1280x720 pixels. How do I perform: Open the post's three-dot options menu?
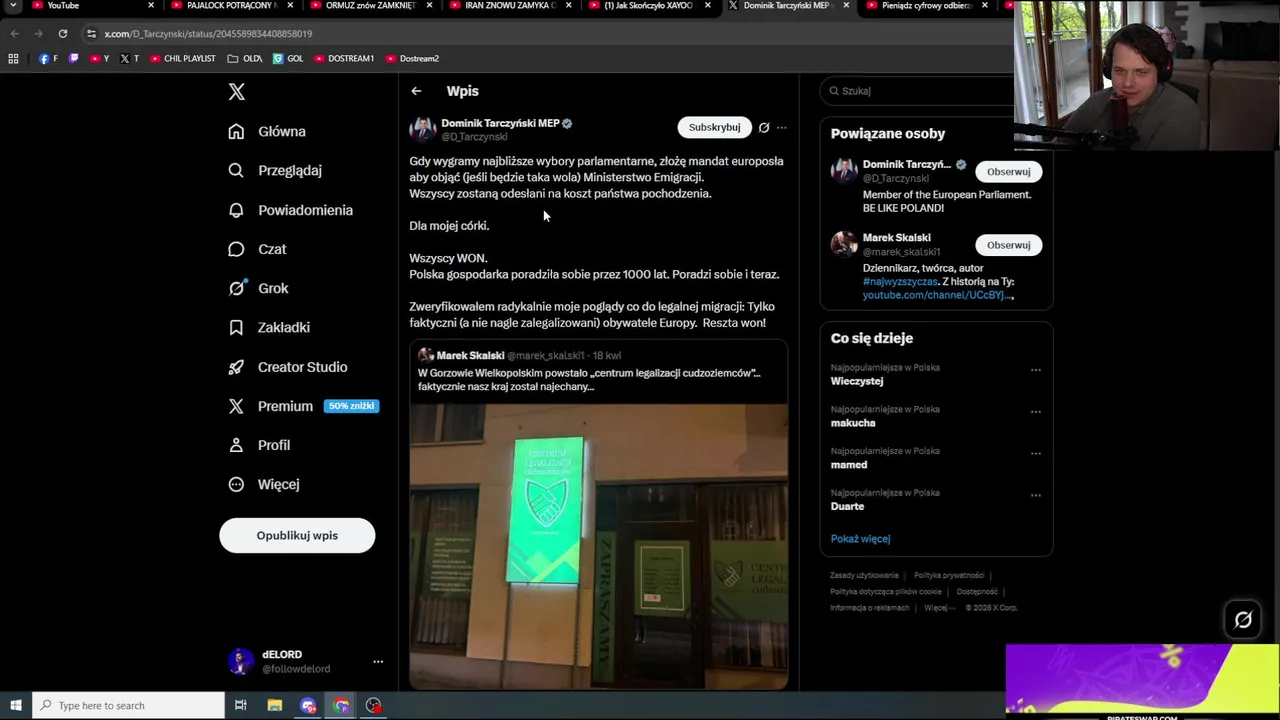point(782,127)
